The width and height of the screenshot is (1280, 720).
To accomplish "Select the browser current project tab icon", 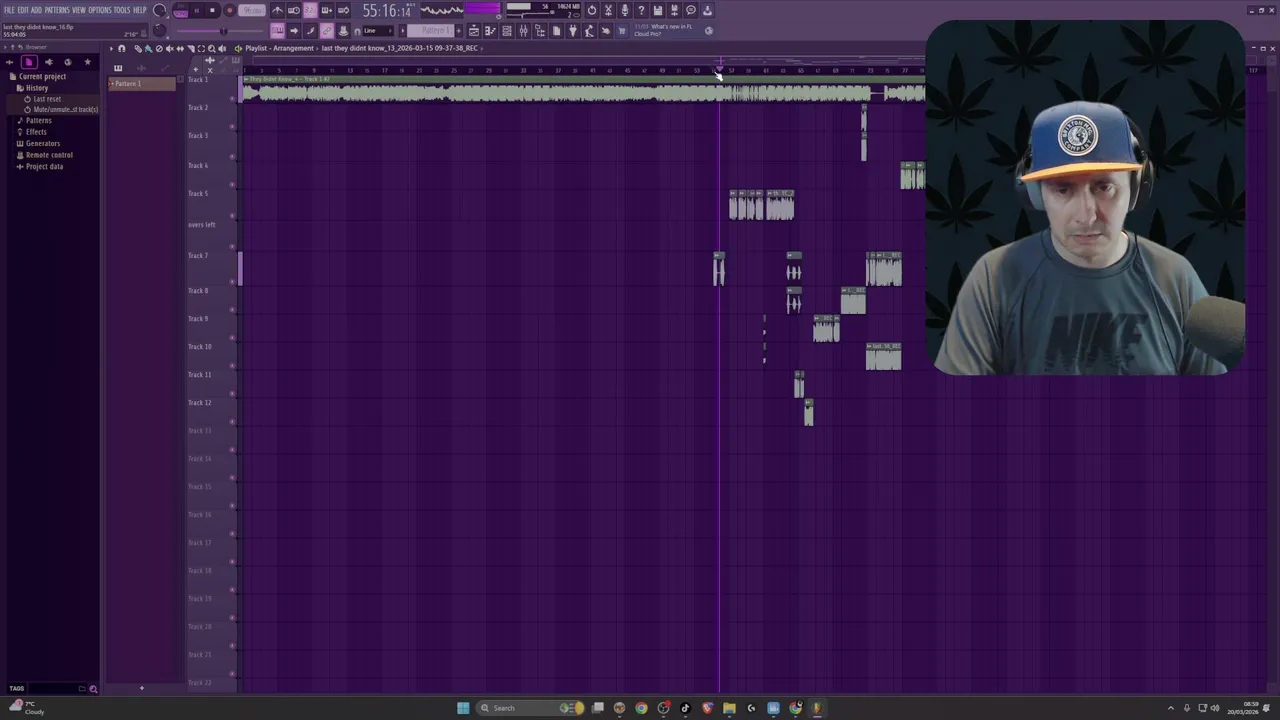I will click(x=29, y=62).
